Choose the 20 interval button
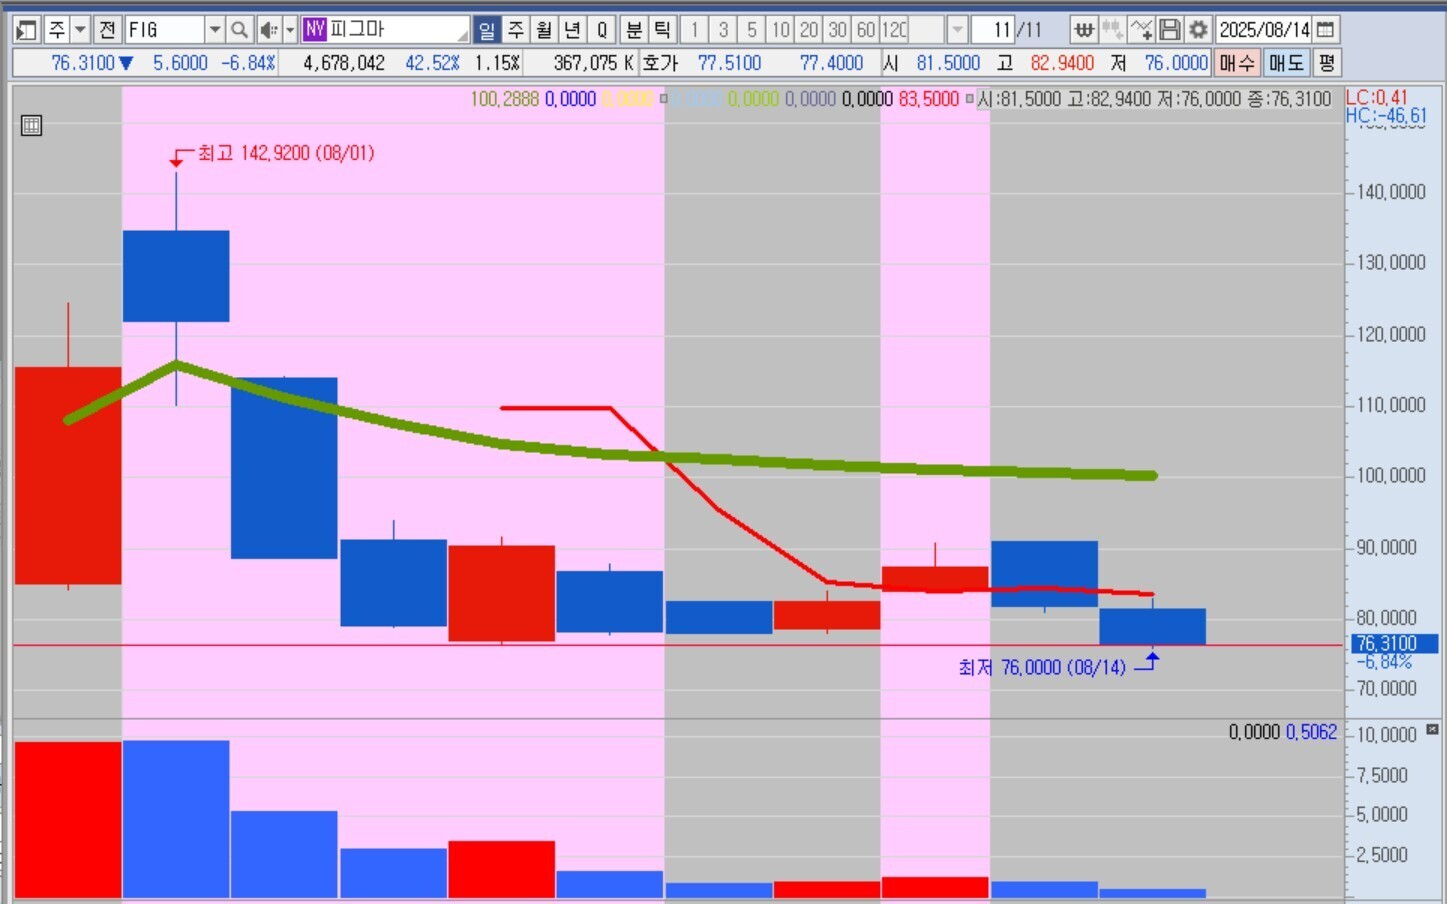1447x904 pixels. [810, 30]
